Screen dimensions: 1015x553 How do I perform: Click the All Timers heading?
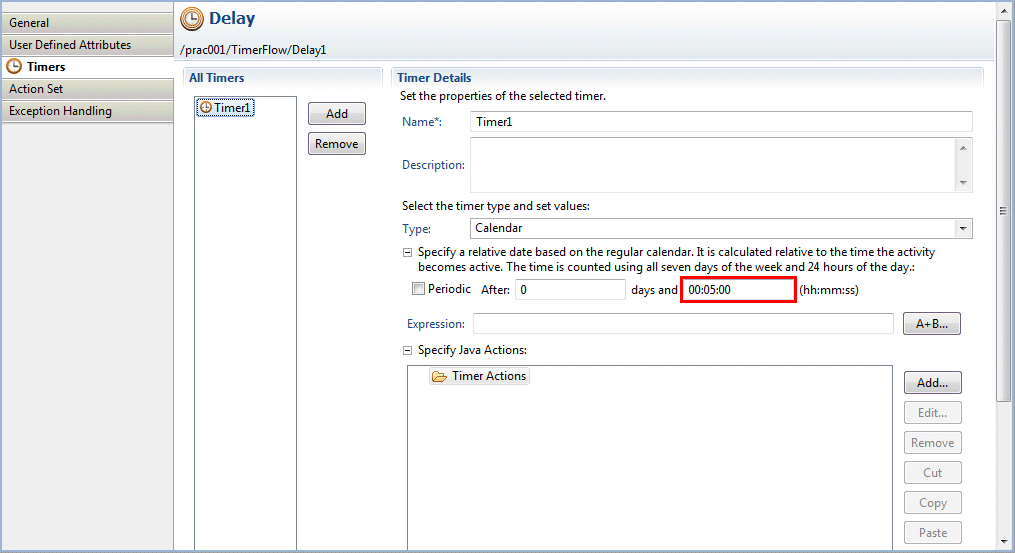tap(216, 78)
